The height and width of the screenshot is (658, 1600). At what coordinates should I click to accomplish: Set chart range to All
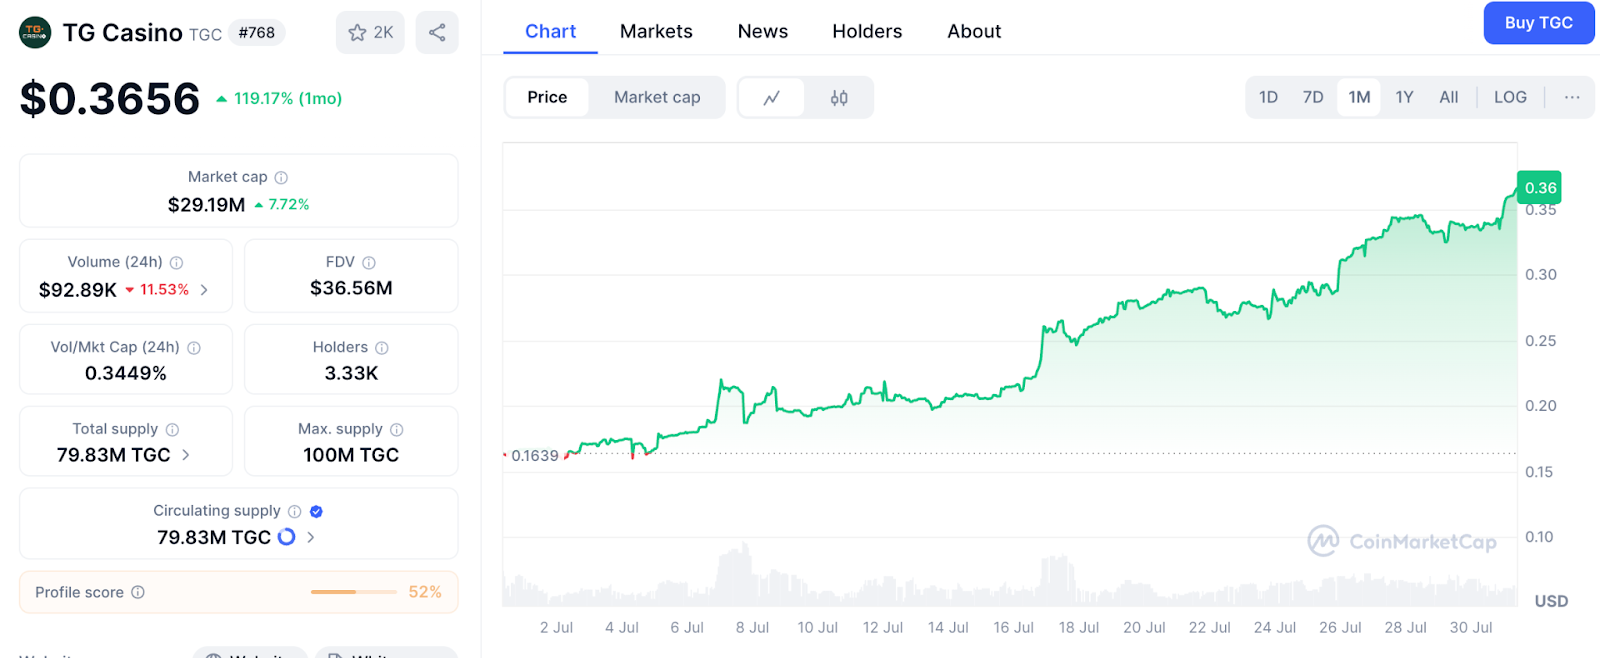(1448, 98)
